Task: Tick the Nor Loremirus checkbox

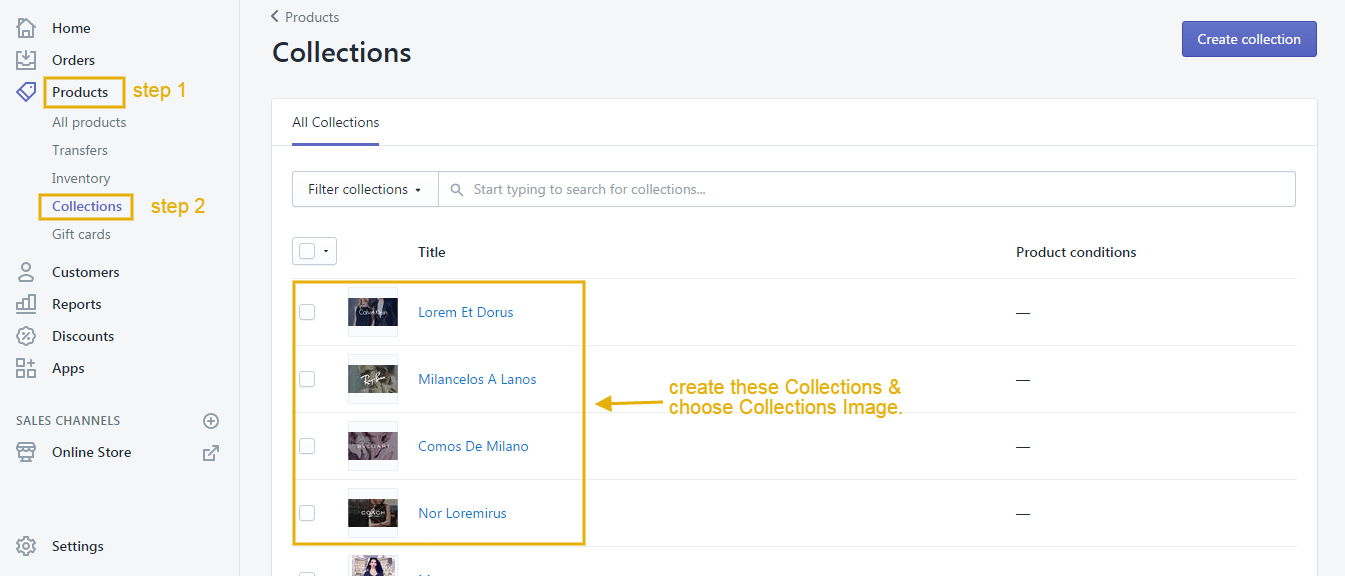Action: pyautogui.click(x=307, y=513)
